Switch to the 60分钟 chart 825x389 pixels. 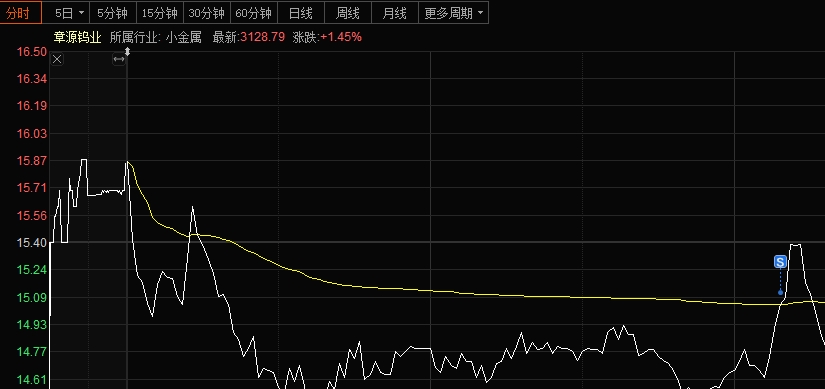tap(254, 13)
